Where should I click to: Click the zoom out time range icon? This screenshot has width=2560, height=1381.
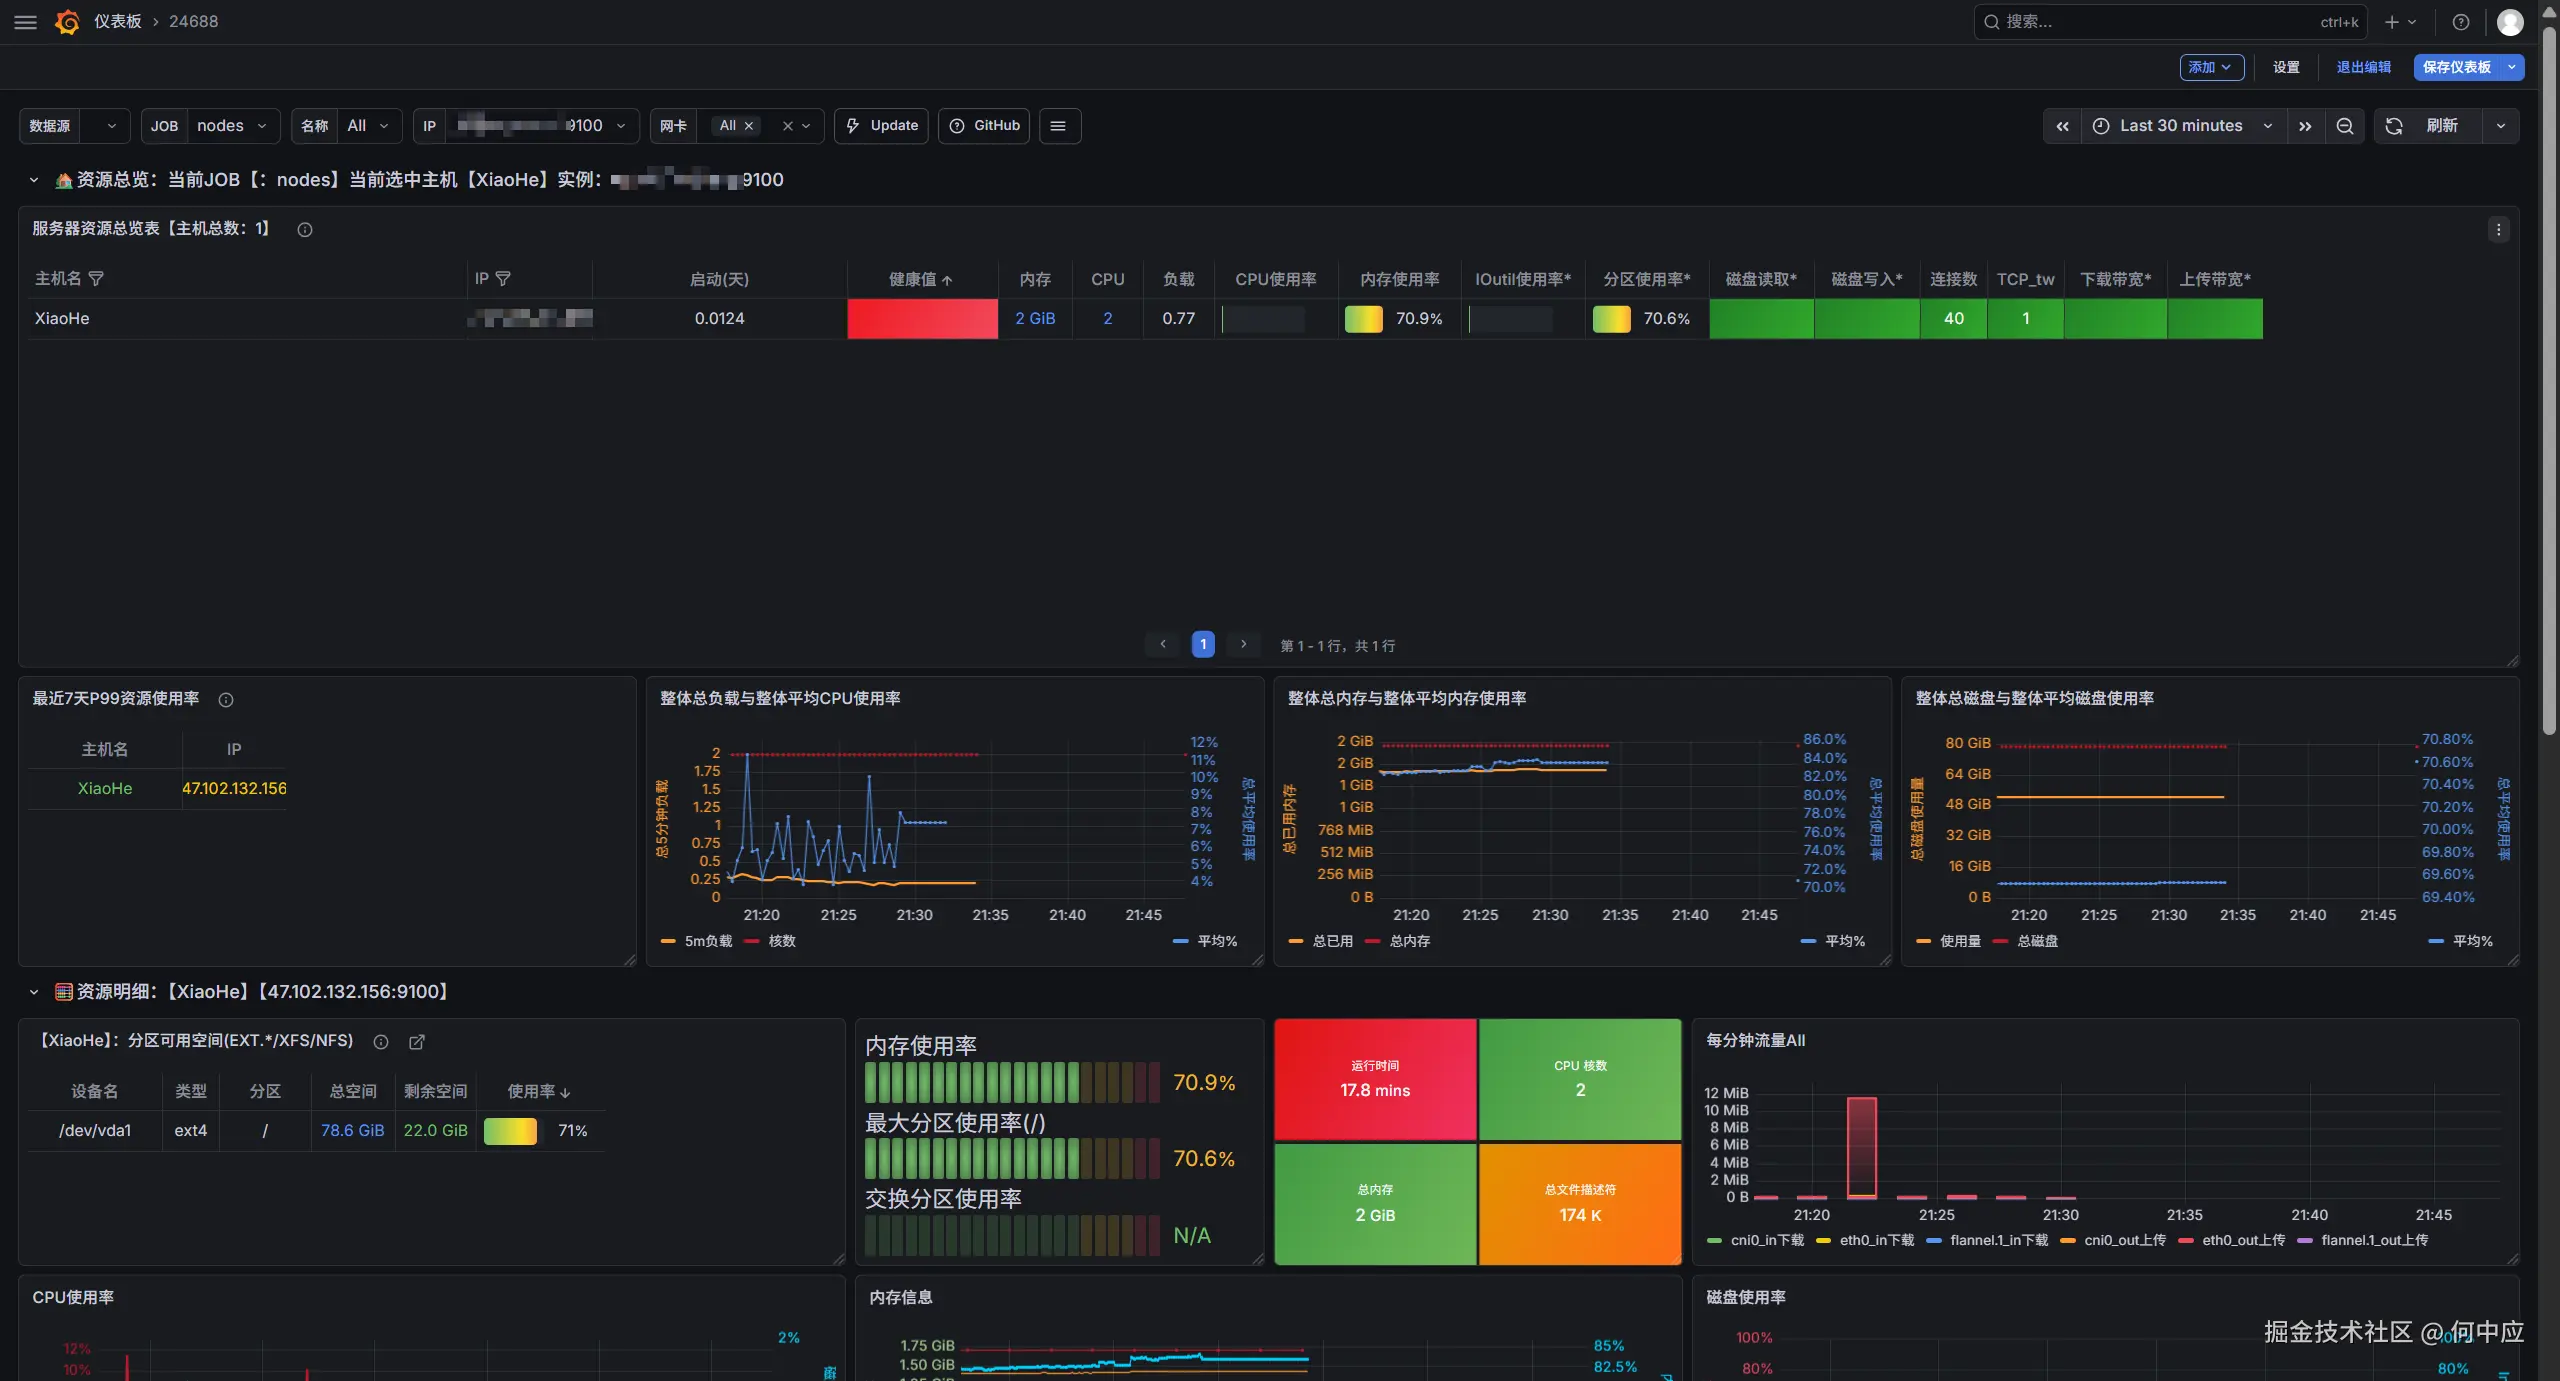2344,126
